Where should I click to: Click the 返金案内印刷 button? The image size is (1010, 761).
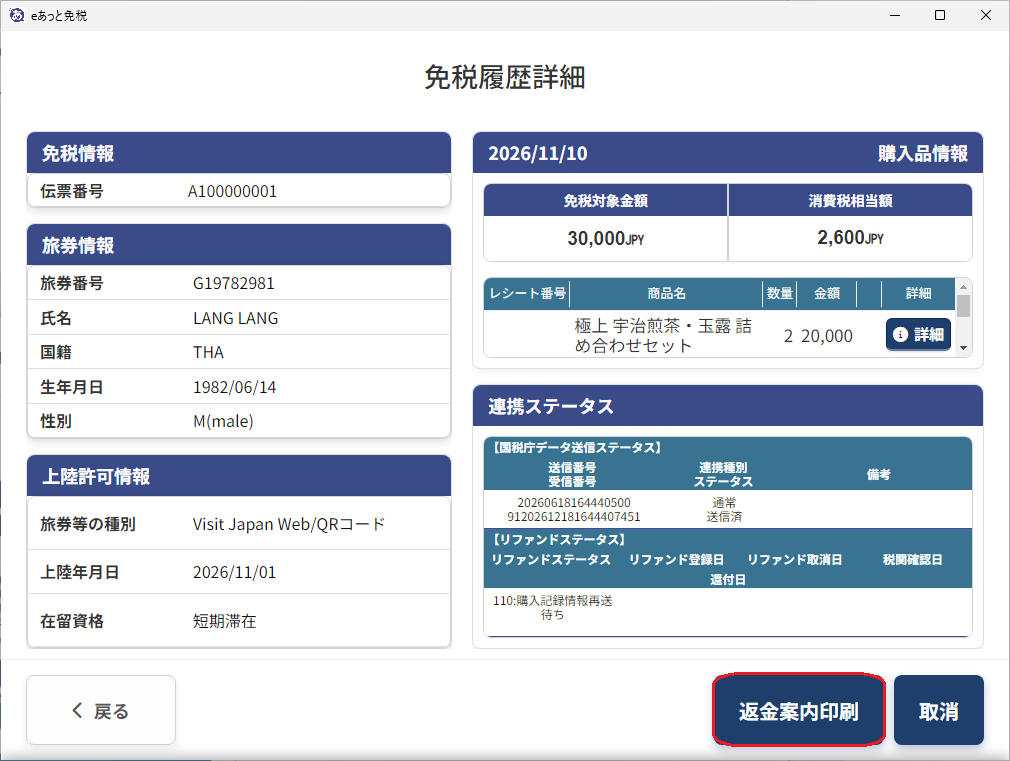pos(799,710)
